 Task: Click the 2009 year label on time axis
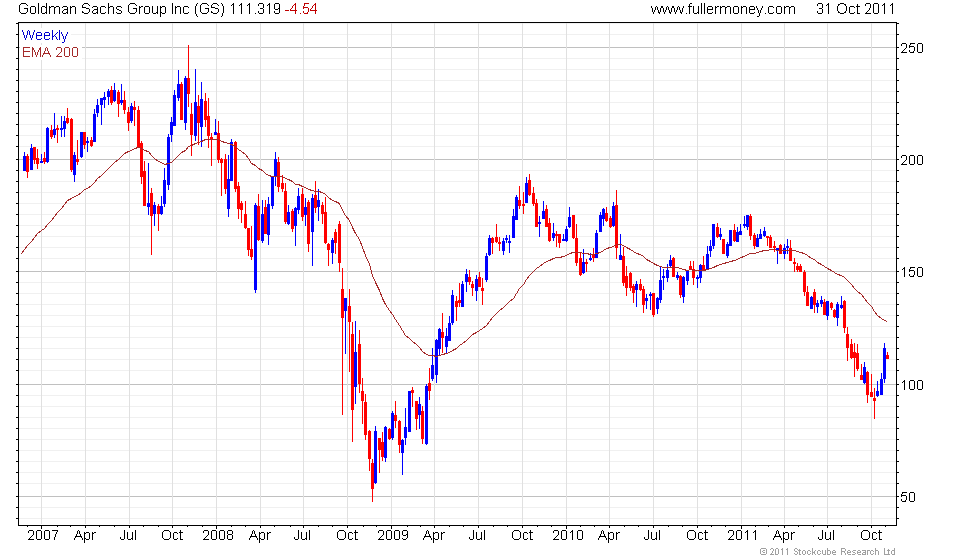(392, 535)
